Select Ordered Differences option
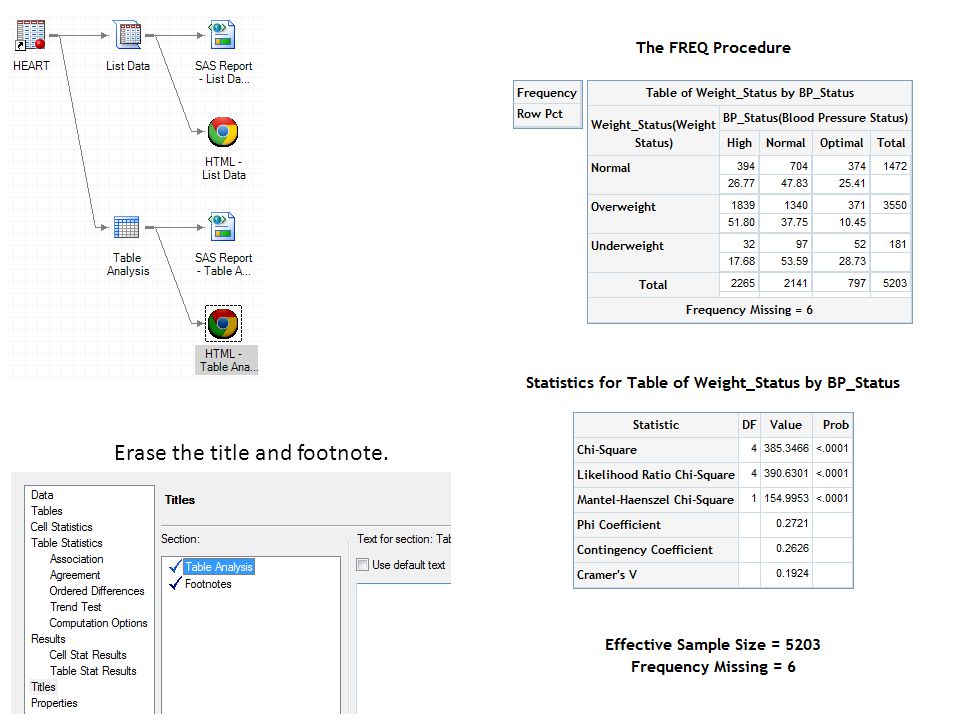 [97, 590]
